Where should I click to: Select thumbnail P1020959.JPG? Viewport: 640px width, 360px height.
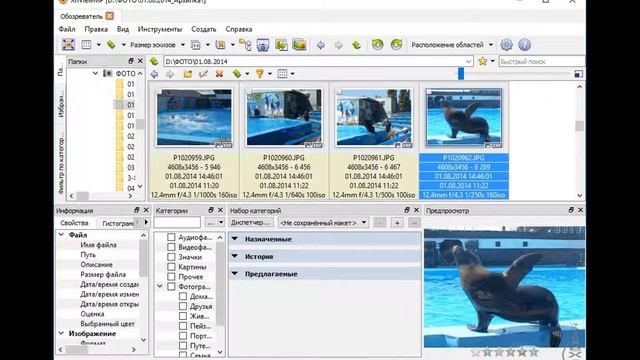[x=194, y=142]
